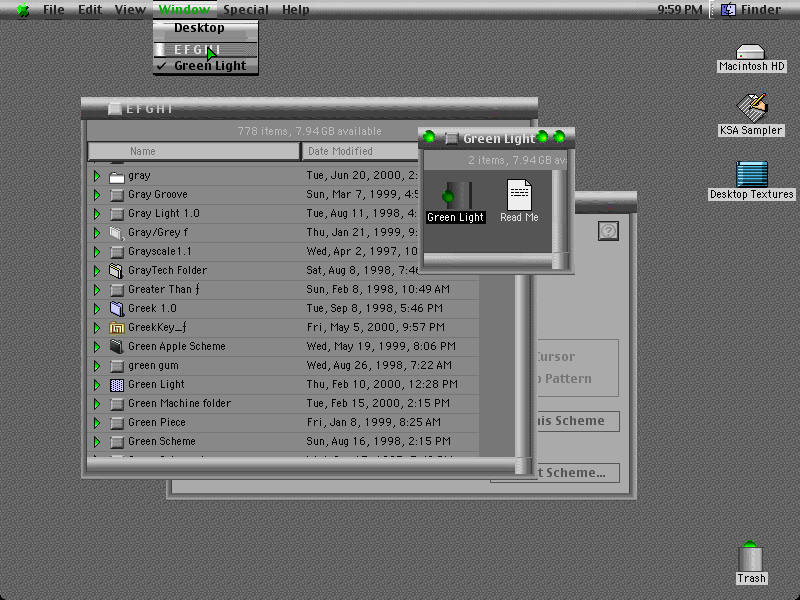Expand the Gray Groove disclosure triangle
The width and height of the screenshot is (800, 600).
[97, 195]
